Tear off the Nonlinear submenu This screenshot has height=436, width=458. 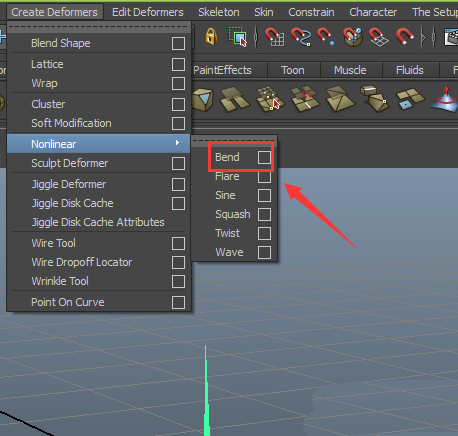coord(234,141)
